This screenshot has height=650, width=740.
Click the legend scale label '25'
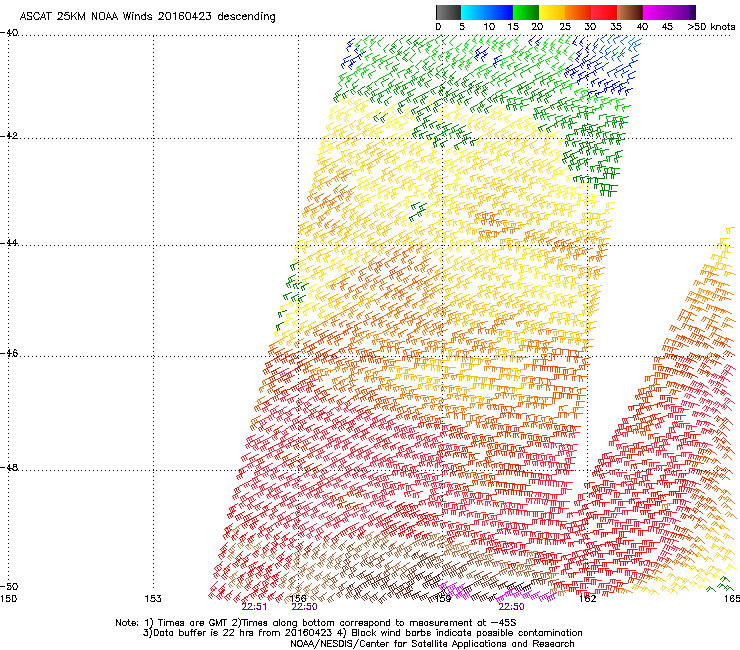(x=565, y=27)
